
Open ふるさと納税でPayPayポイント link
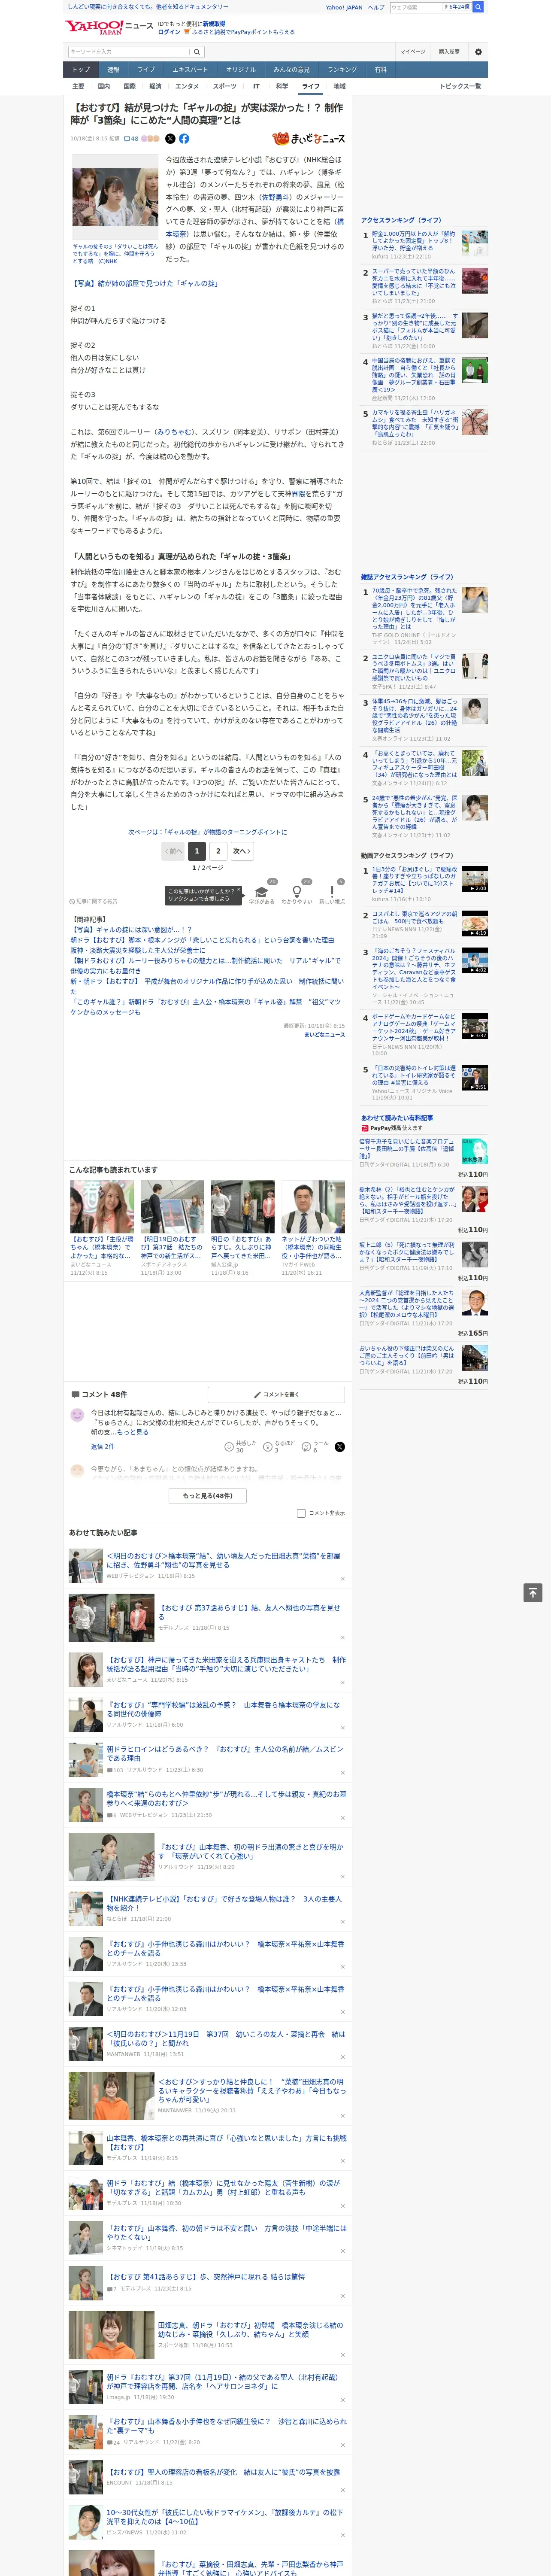click(x=243, y=32)
